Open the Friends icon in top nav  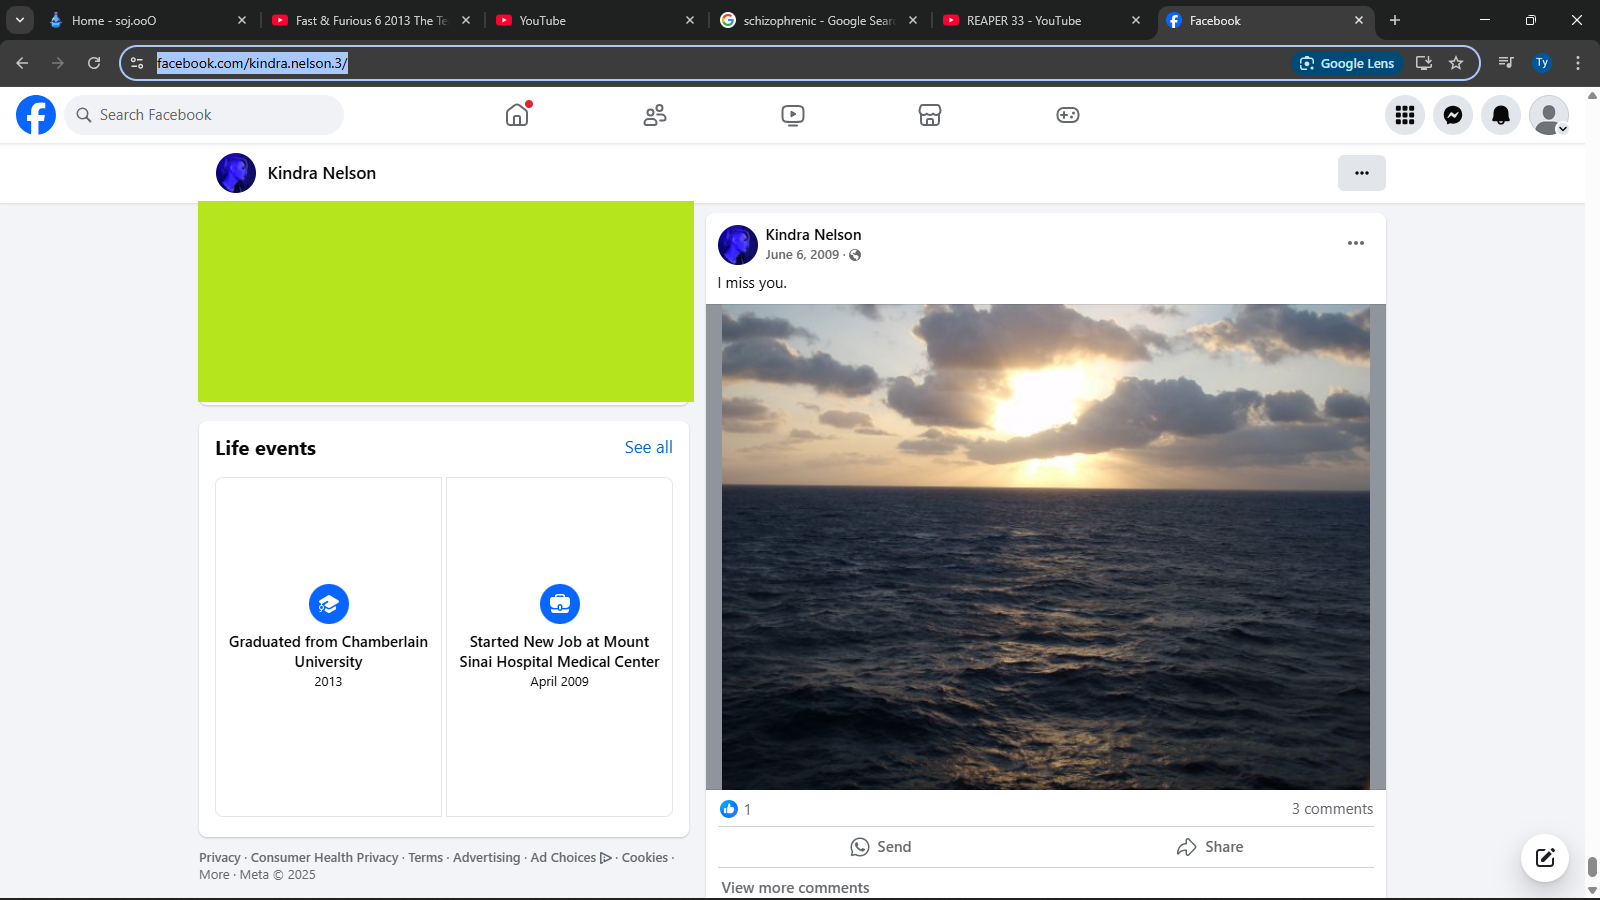[655, 115]
